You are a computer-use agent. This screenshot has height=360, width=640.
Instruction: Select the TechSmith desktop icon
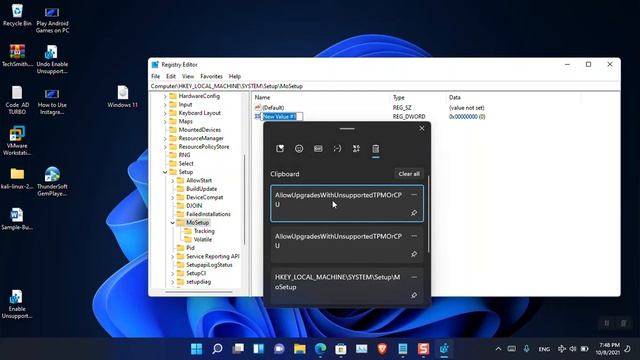point(17,56)
